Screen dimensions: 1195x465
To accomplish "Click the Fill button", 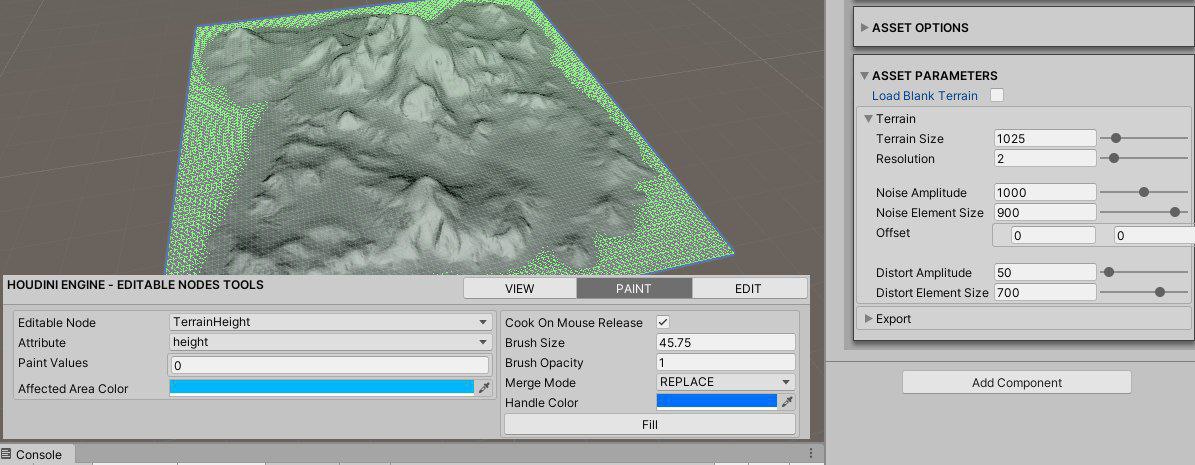I will click(649, 424).
